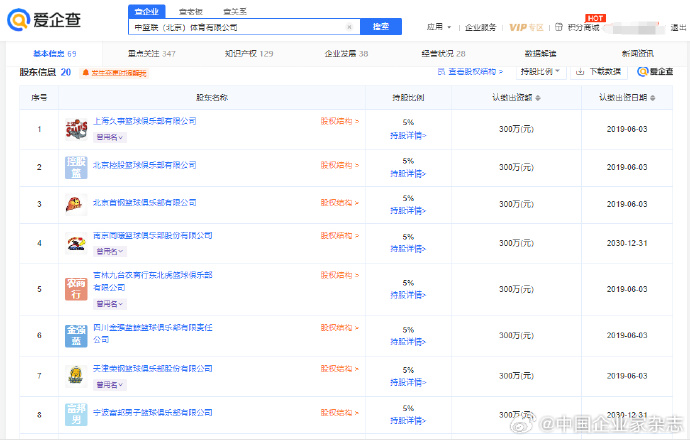The height and width of the screenshot is (440, 690).
Task: Click the 爱企查 logo
Action: [x=44, y=20]
